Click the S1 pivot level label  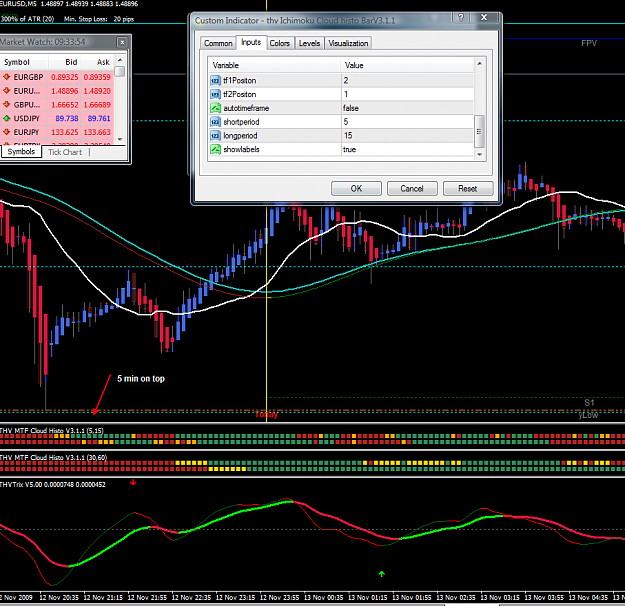point(589,403)
